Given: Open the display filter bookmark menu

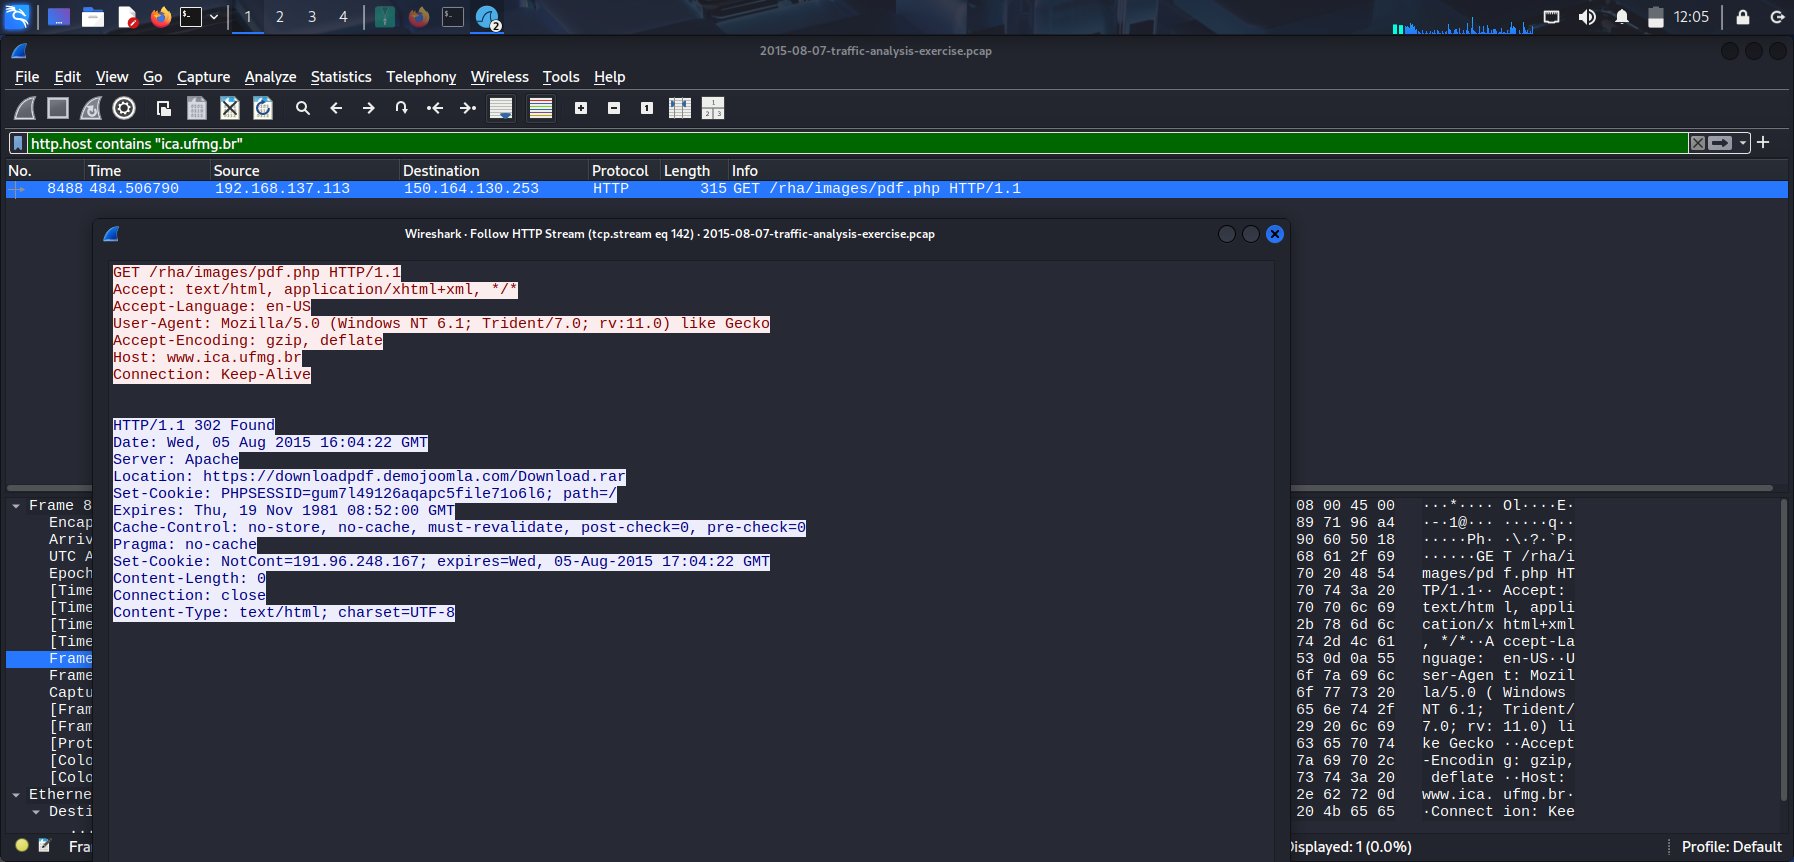Looking at the screenshot, I should click(18, 143).
